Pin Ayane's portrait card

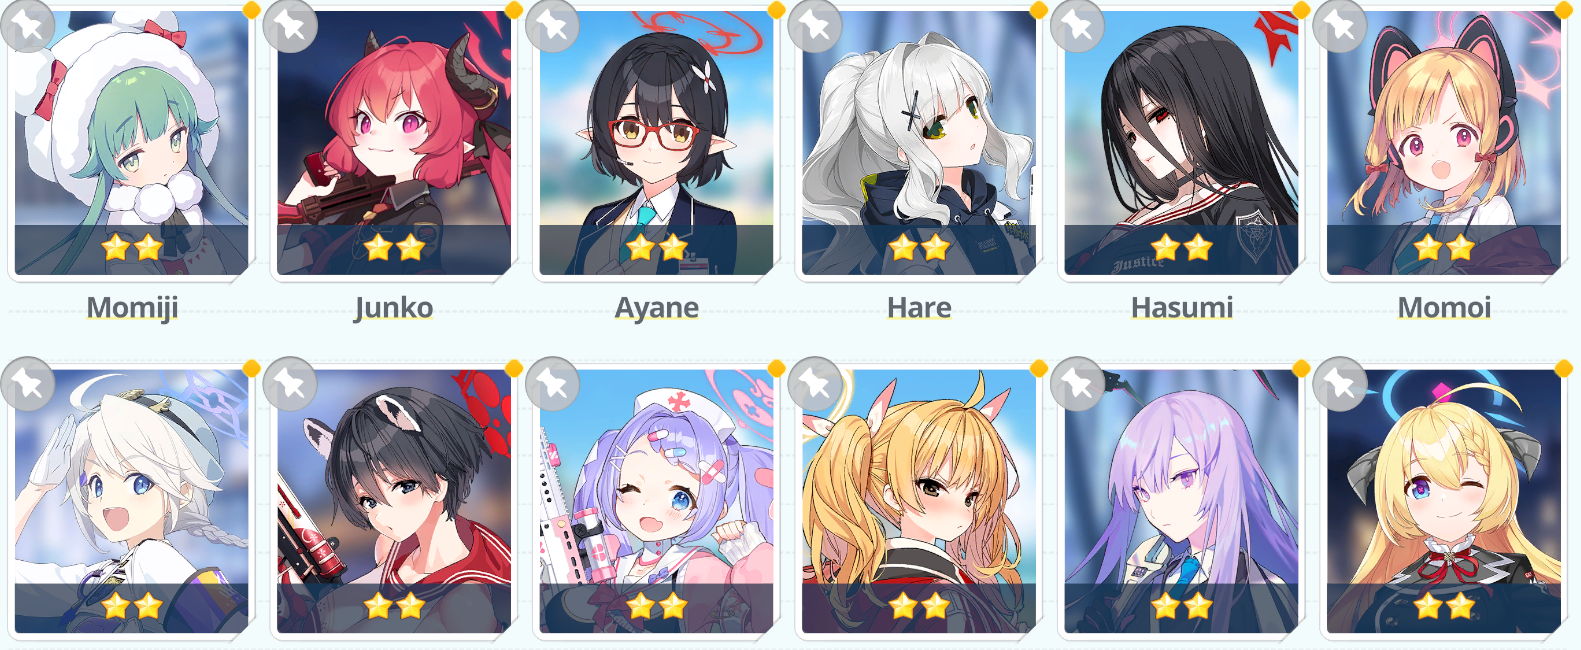(552, 26)
